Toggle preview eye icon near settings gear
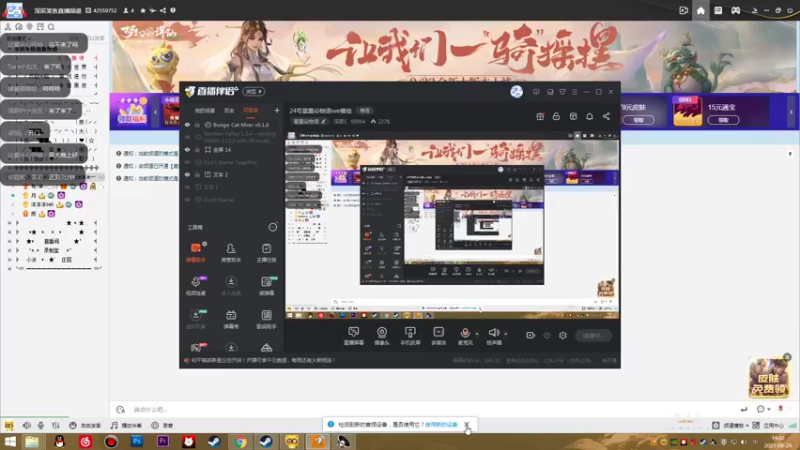The height and width of the screenshot is (450, 800). pyautogui.click(x=547, y=335)
